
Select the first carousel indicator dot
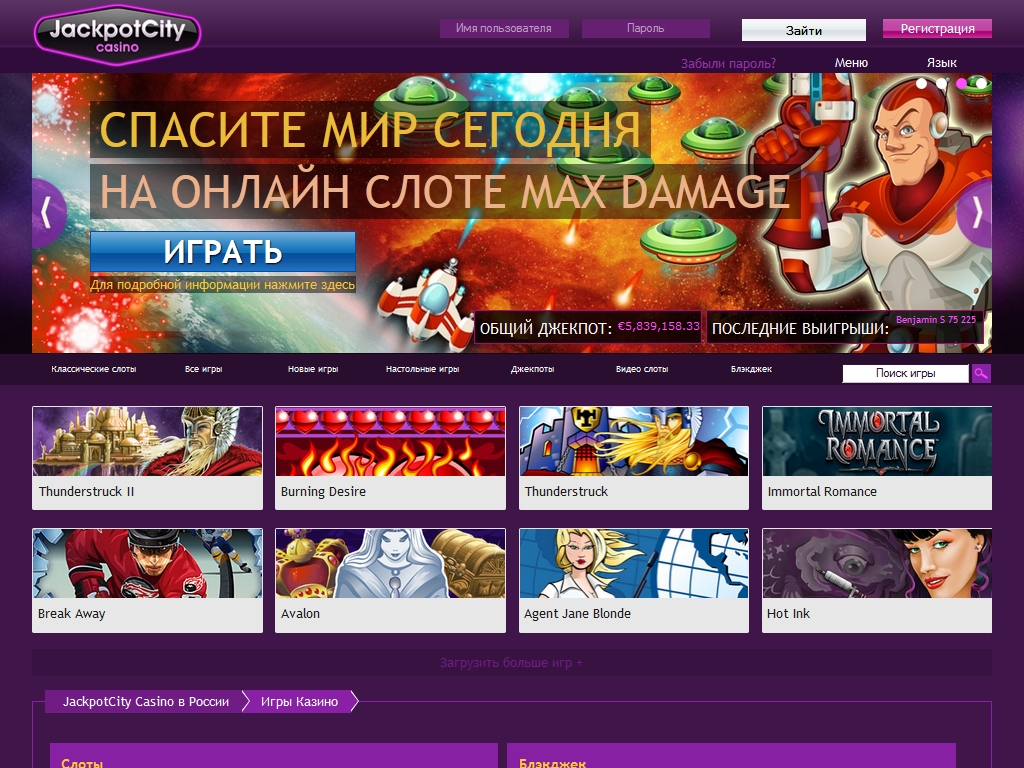click(x=922, y=84)
